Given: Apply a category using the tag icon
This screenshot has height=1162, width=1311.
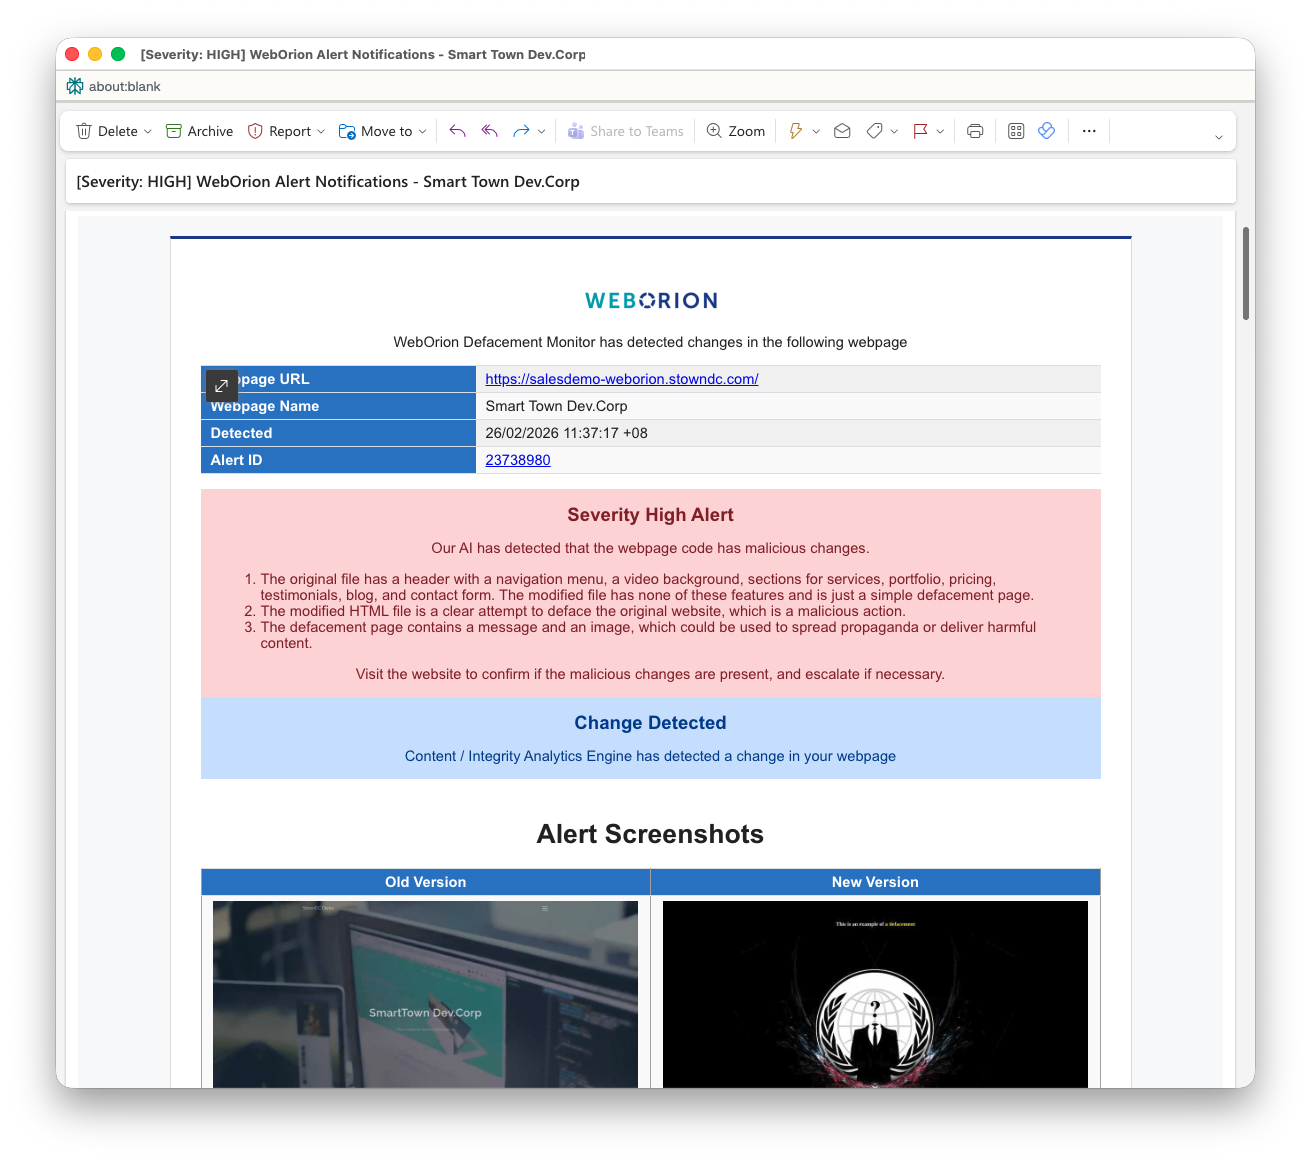Looking at the screenshot, I should pyautogui.click(x=873, y=130).
